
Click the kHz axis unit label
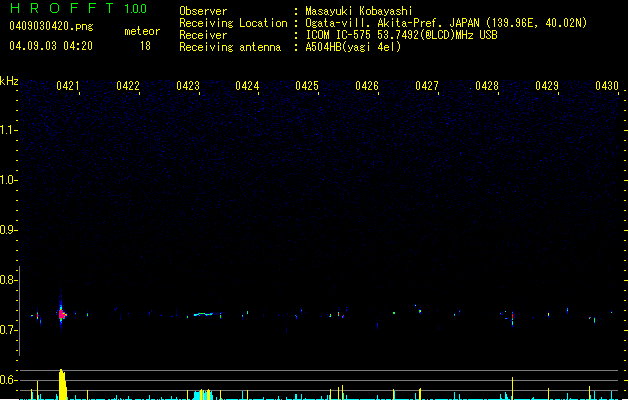point(9,81)
